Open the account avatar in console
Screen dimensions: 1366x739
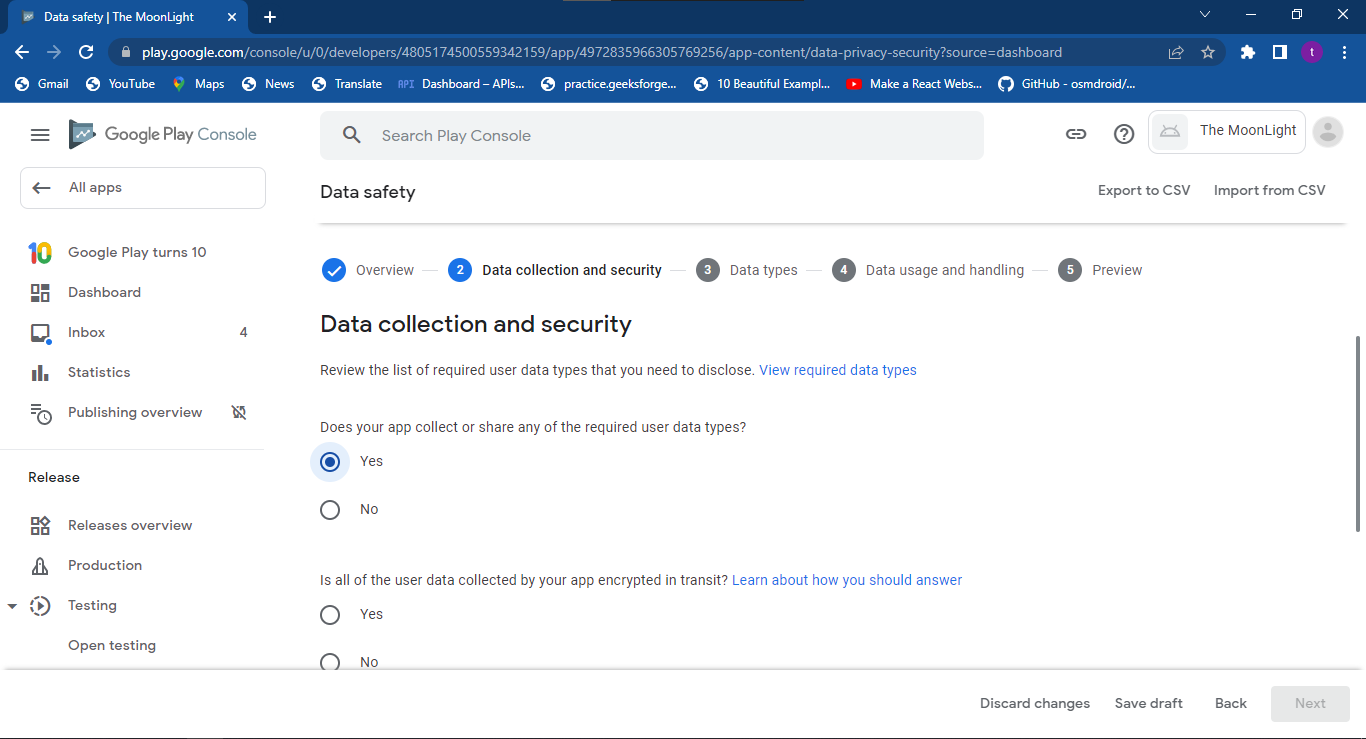pos(1328,132)
